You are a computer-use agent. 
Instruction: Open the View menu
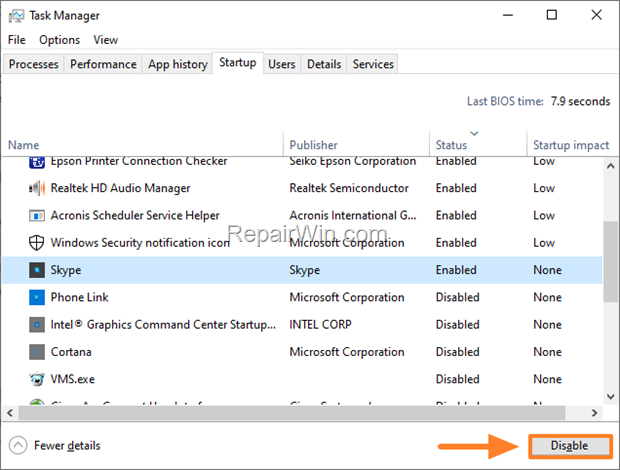click(106, 40)
